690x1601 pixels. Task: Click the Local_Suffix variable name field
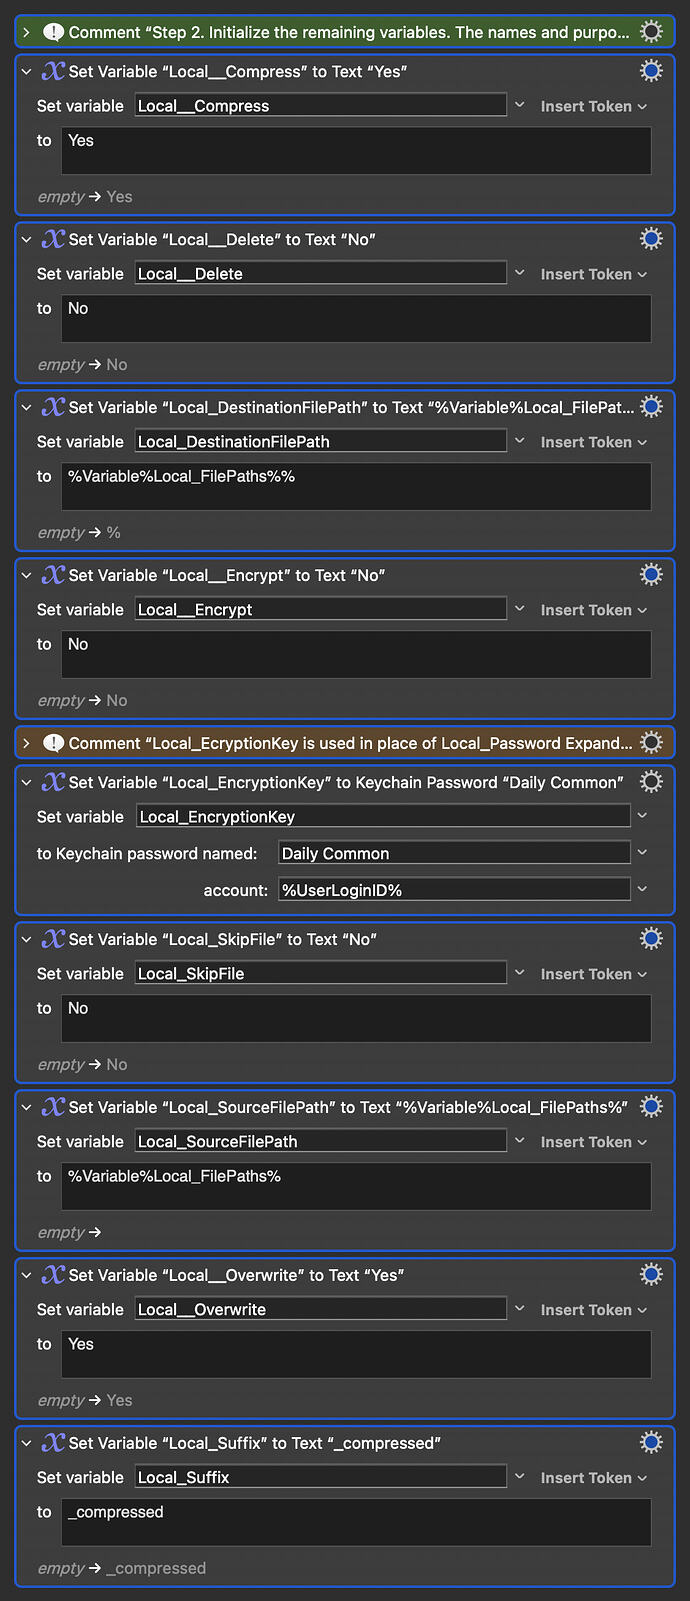320,1477
